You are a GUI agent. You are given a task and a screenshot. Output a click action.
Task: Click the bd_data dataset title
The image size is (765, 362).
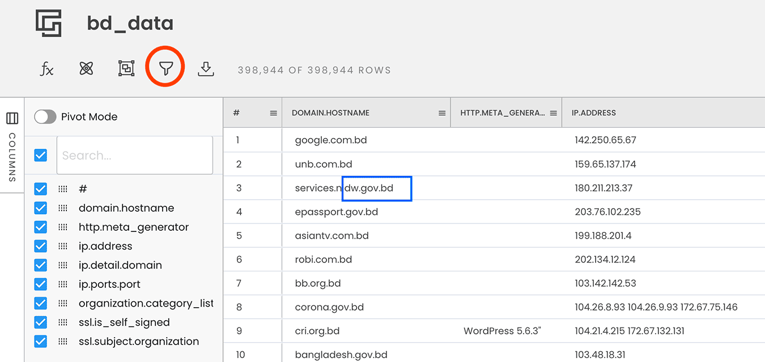130,23
